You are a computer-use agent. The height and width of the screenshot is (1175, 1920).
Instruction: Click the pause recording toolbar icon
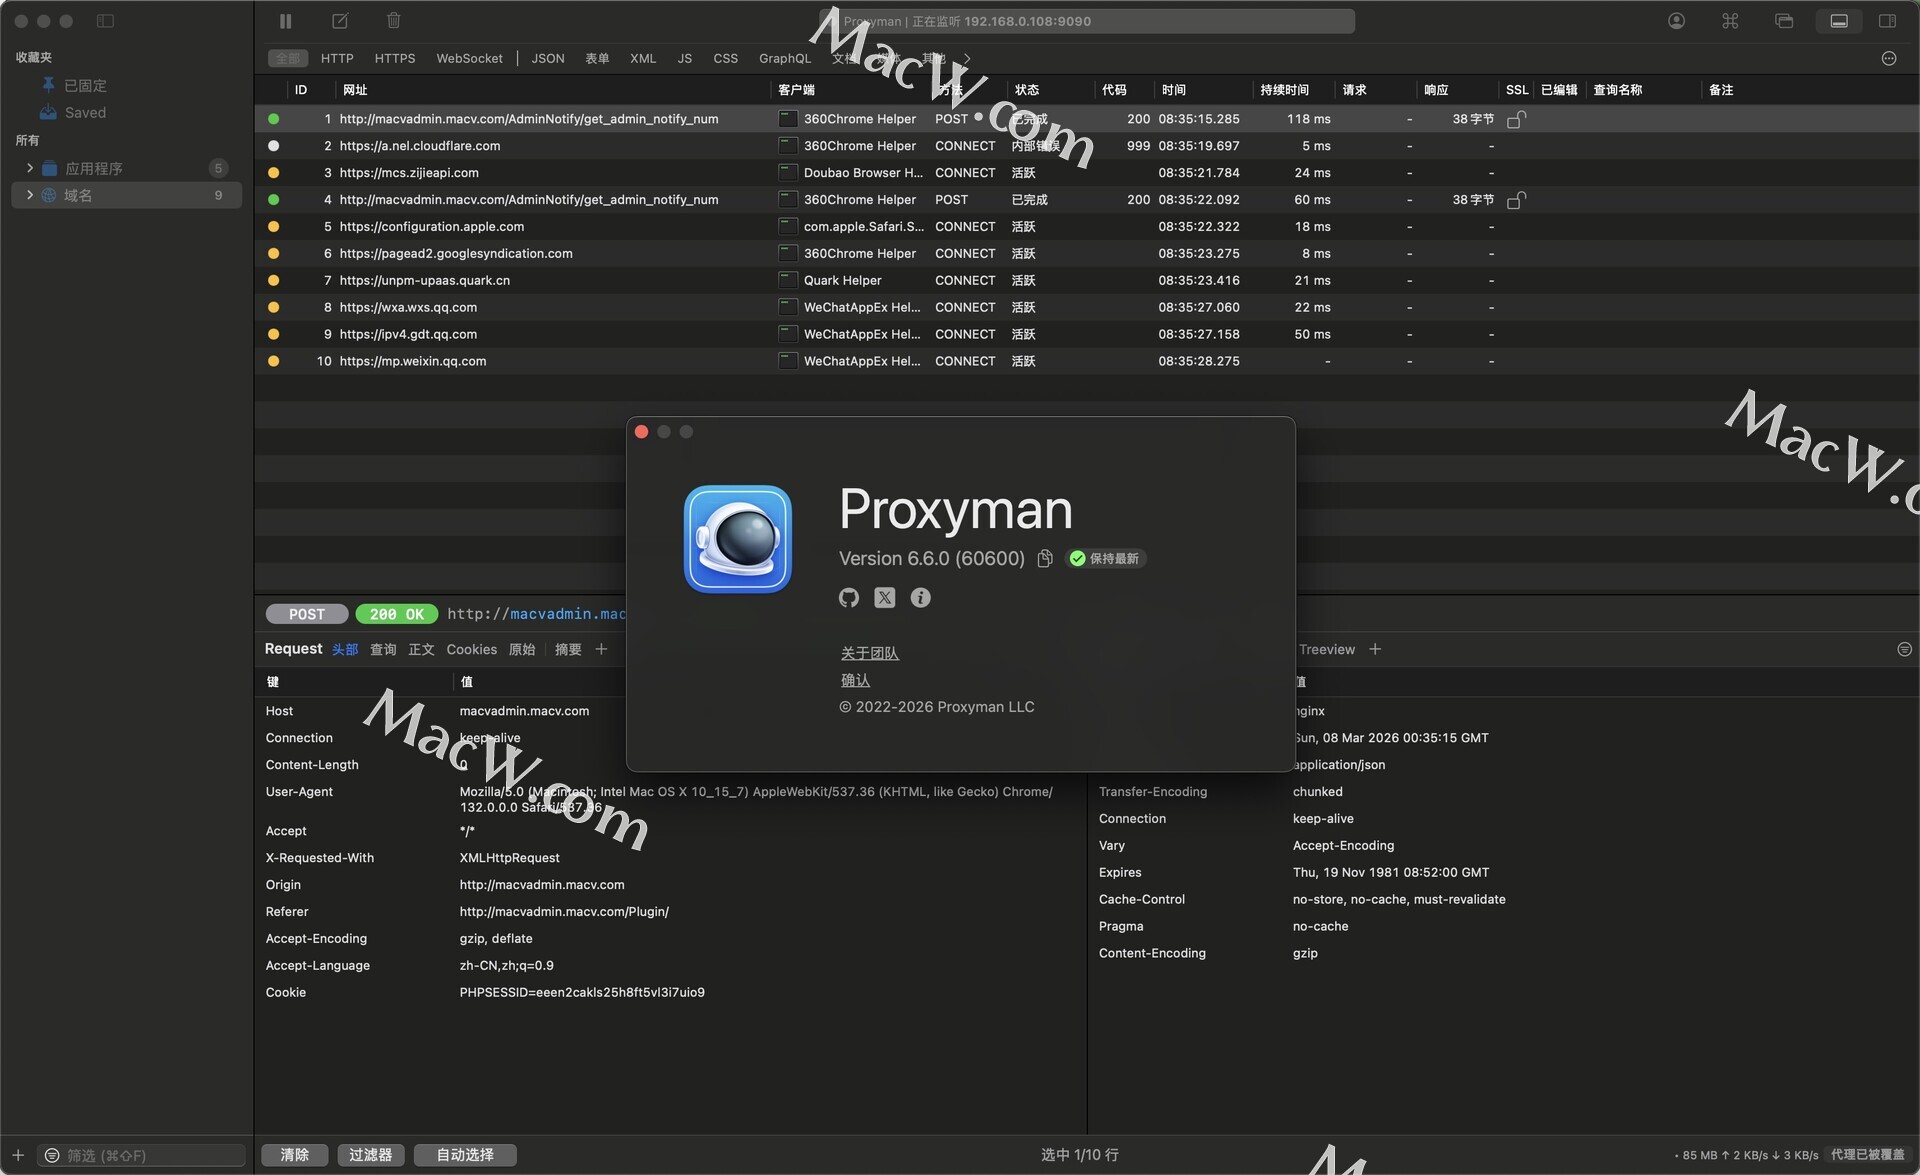point(286,21)
